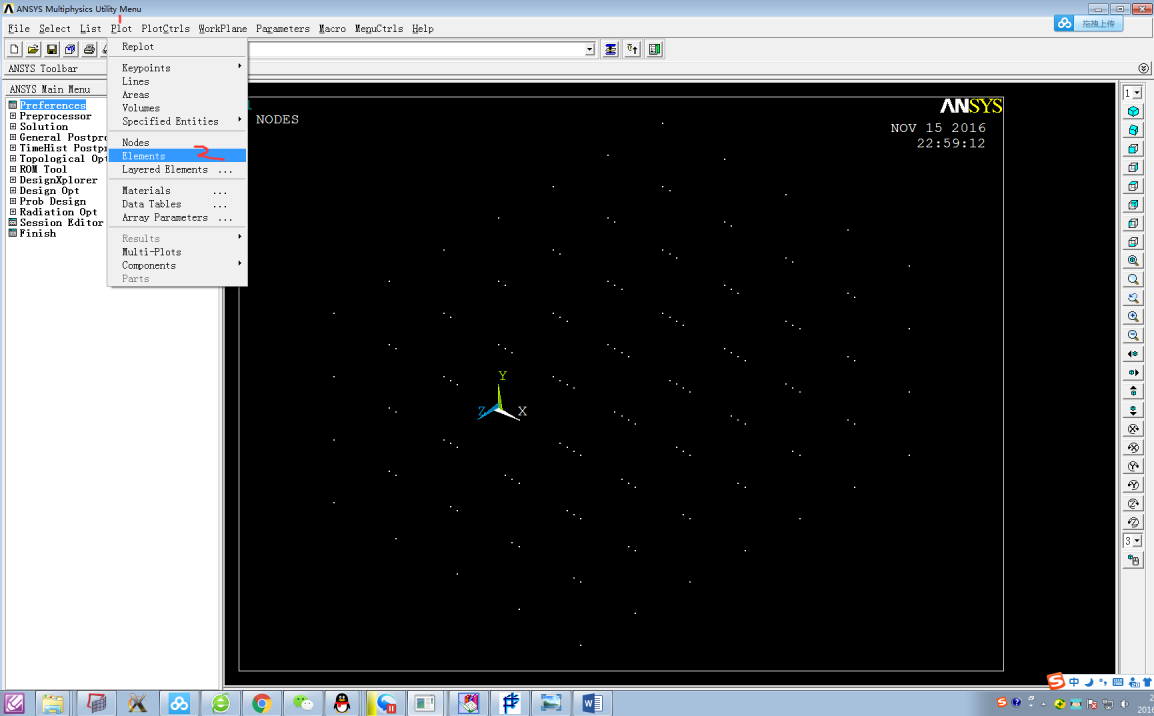Click the Save Database icon

coord(52,49)
